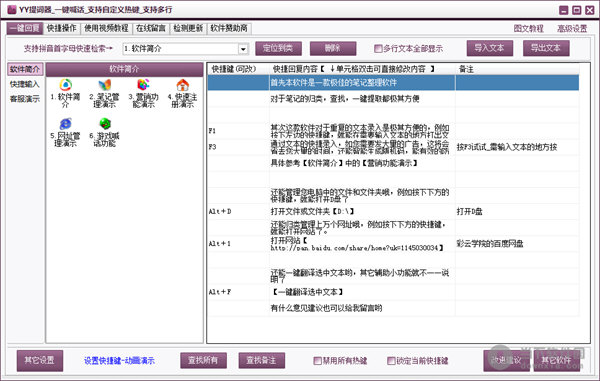Toggle 多行文本全部显示 checkbox
Image resolution: width=600 pixels, height=381 pixels.
(378, 49)
